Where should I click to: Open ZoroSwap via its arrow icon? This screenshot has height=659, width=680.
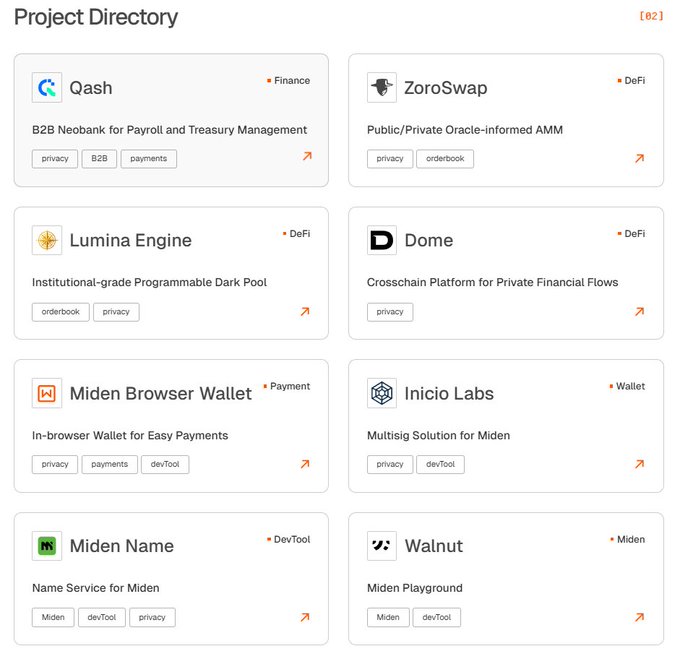click(x=640, y=158)
